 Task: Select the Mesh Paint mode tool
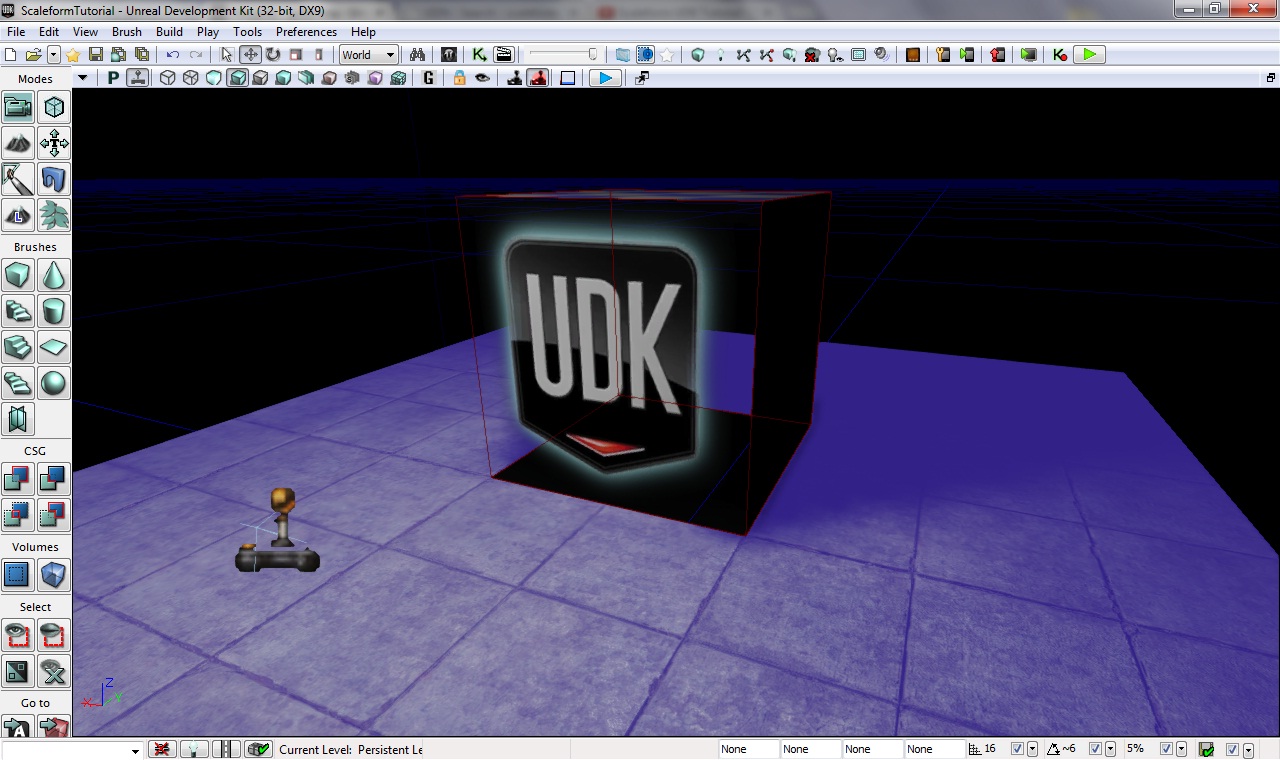18,180
